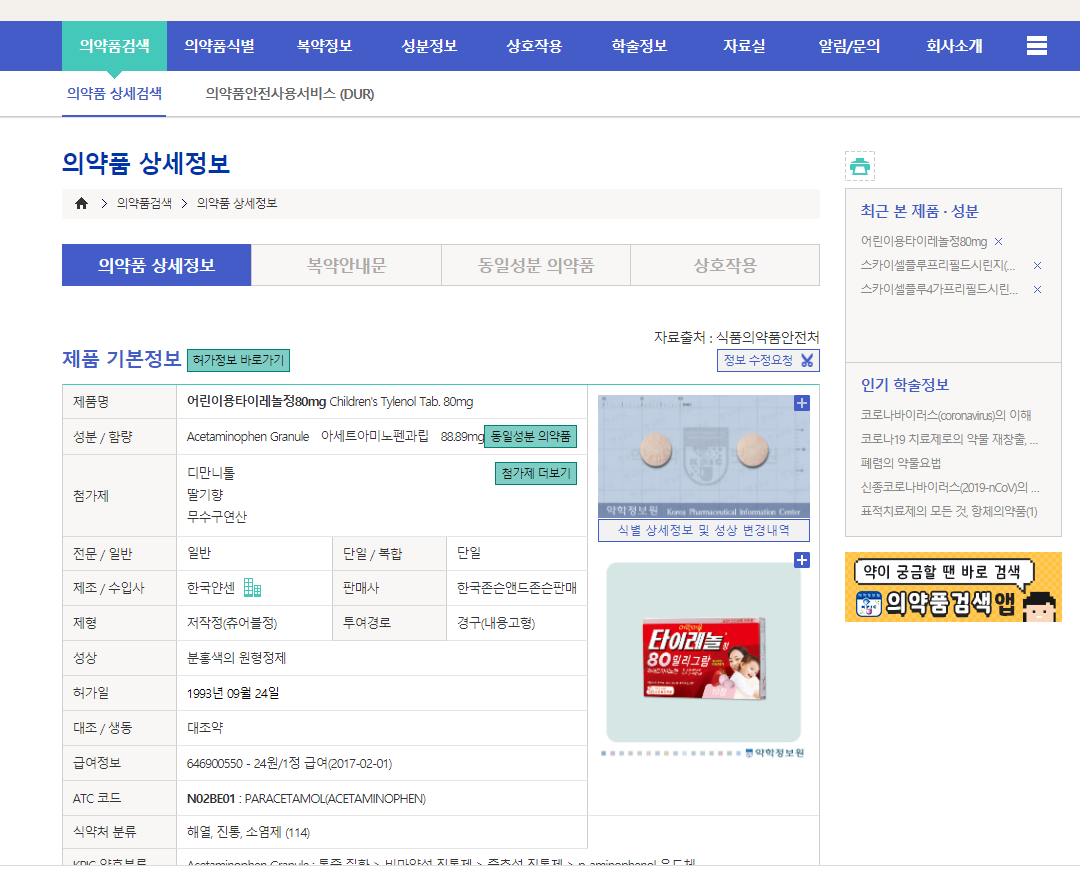Select 의약품 상세검색 submenu

pos(114,94)
